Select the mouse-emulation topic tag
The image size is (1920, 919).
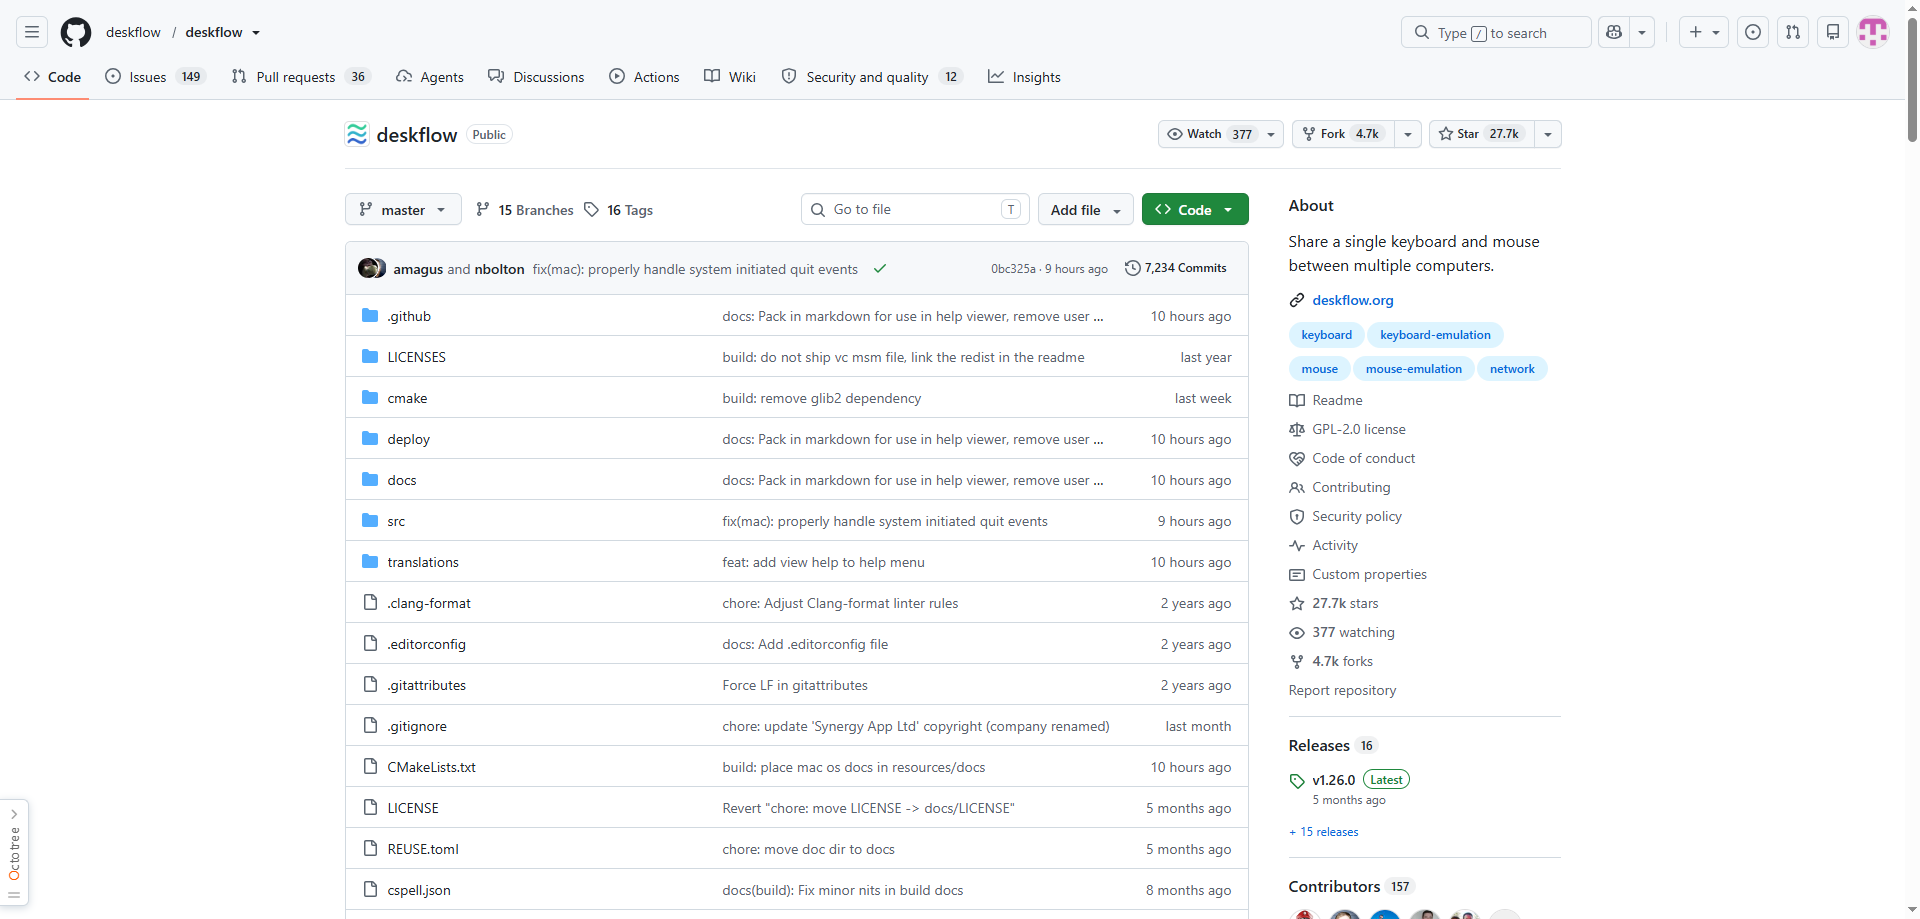point(1413,369)
